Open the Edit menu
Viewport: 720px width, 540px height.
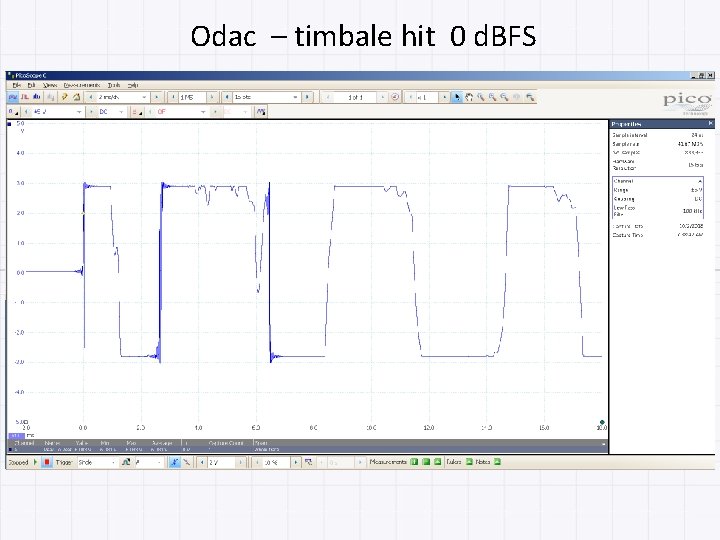pyautogui.click(x=32, y=85)
